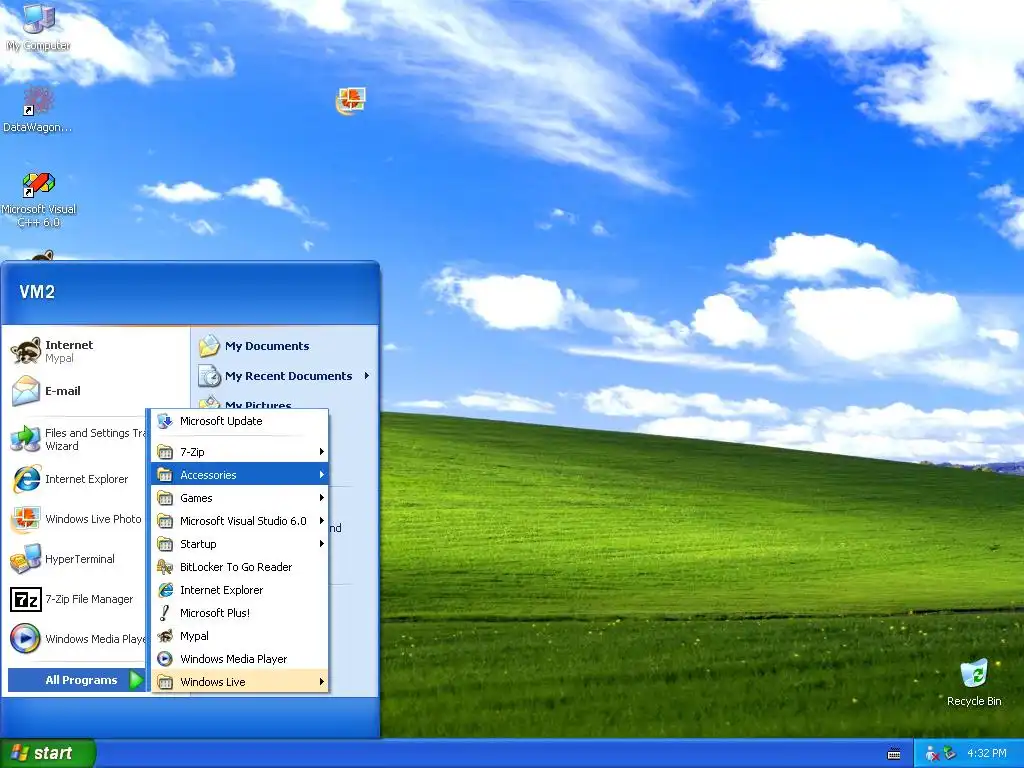The width and height of the screenshot is (1024, 768).
Task: Open the Windows Live Photo Gallery icon
Action: [26, 519]
